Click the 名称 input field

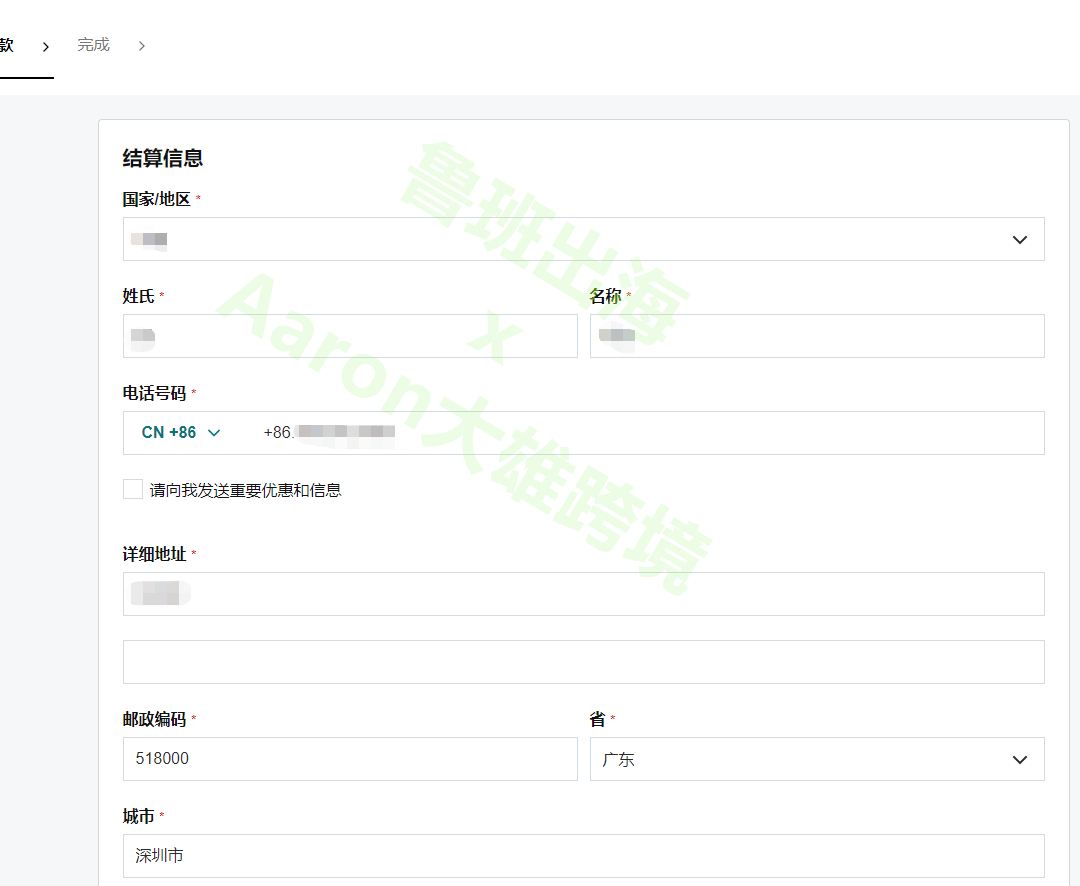(817, 336)
